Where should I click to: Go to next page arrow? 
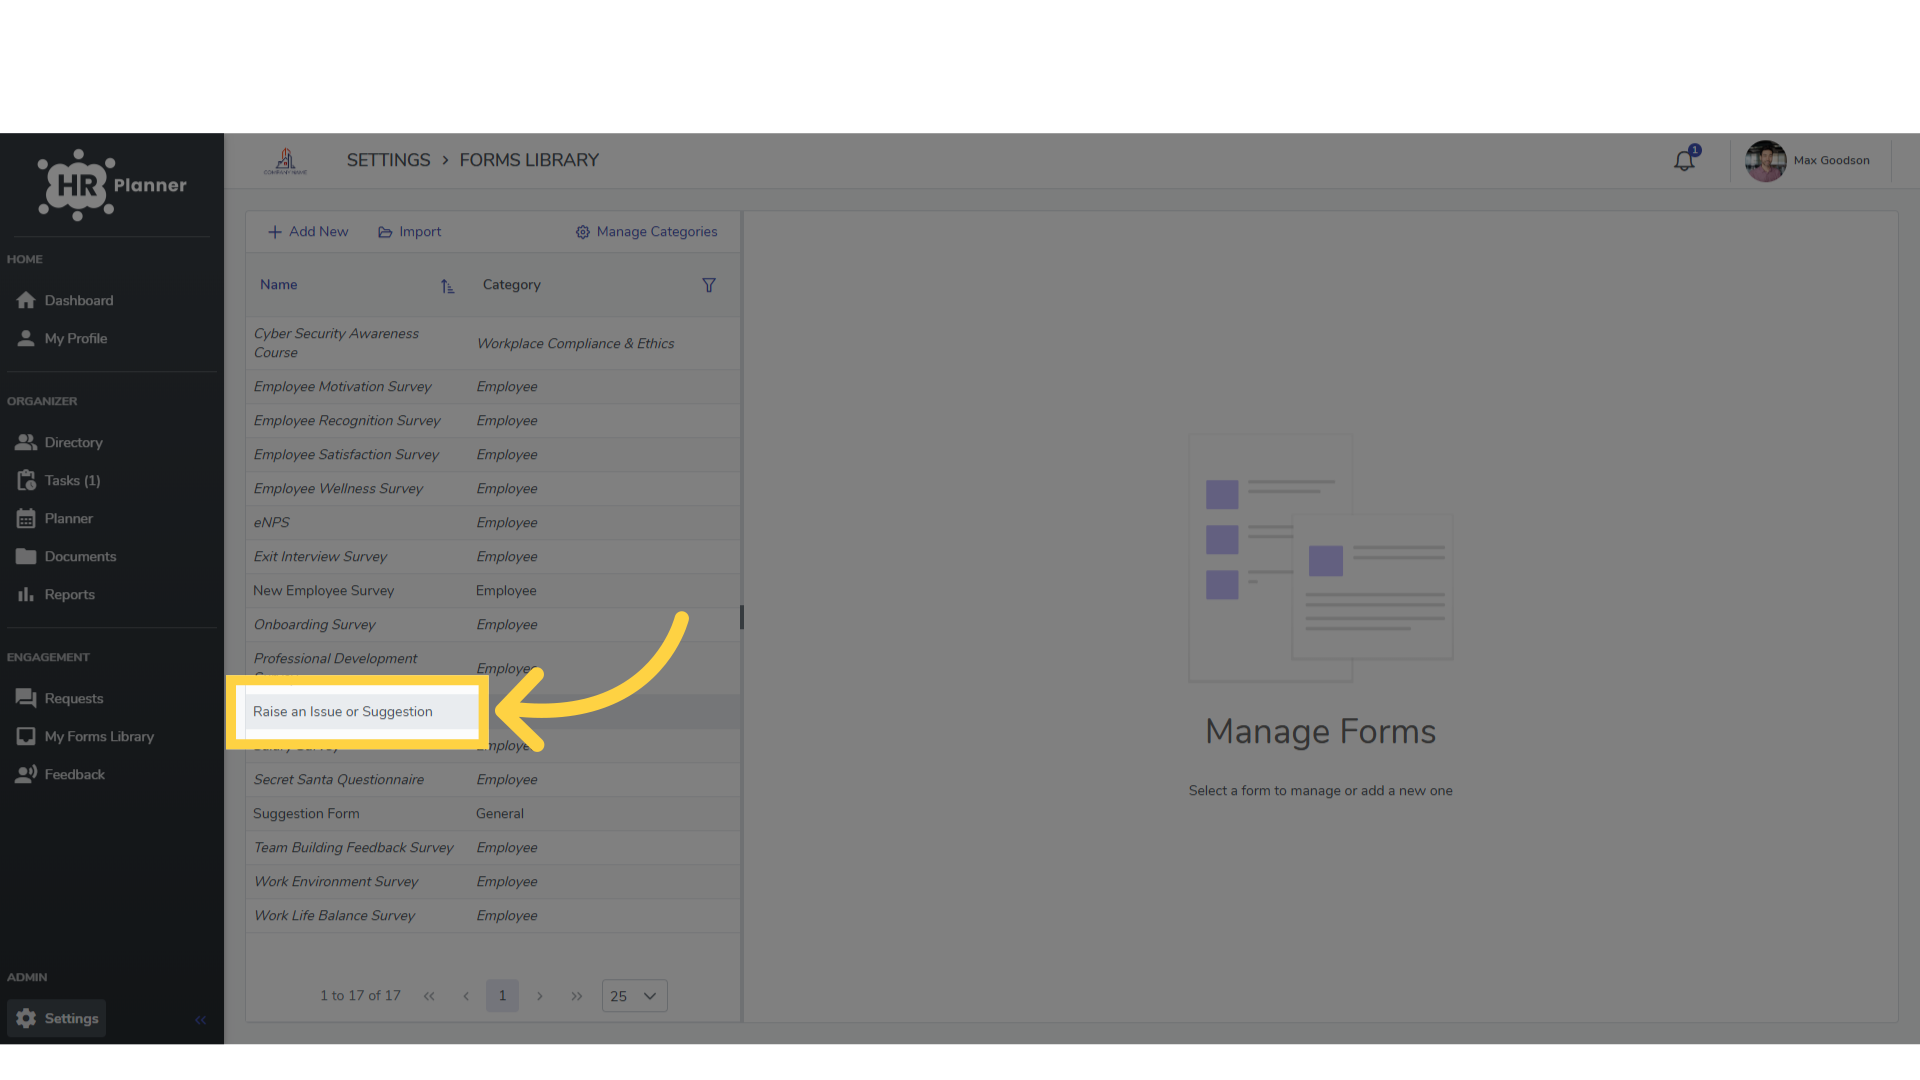(x=540, y=996)
